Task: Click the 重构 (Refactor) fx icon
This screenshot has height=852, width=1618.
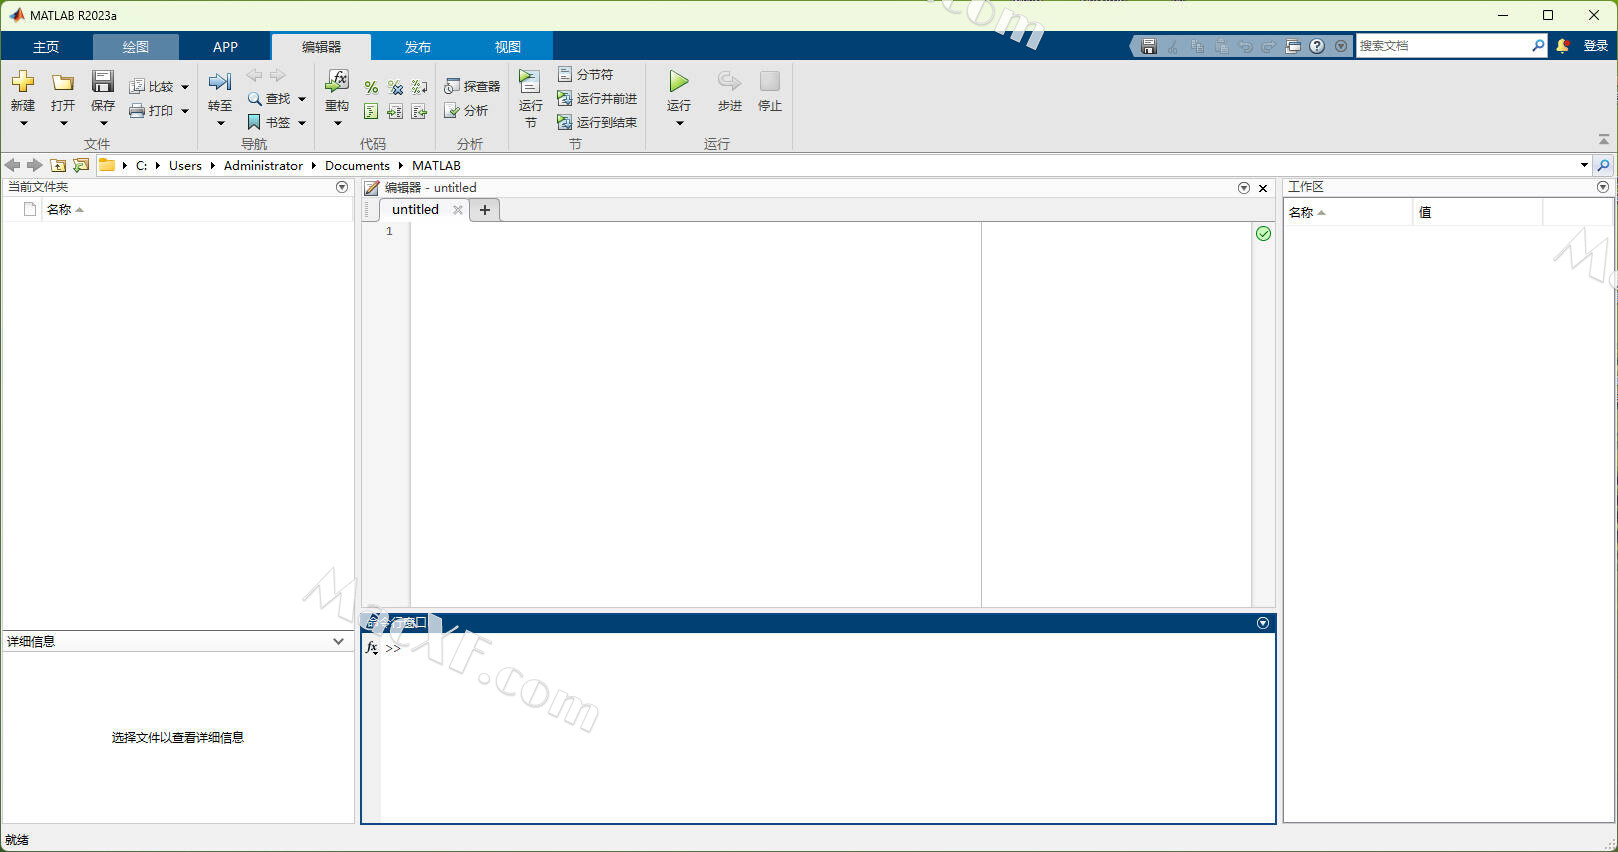Action: 337,81
